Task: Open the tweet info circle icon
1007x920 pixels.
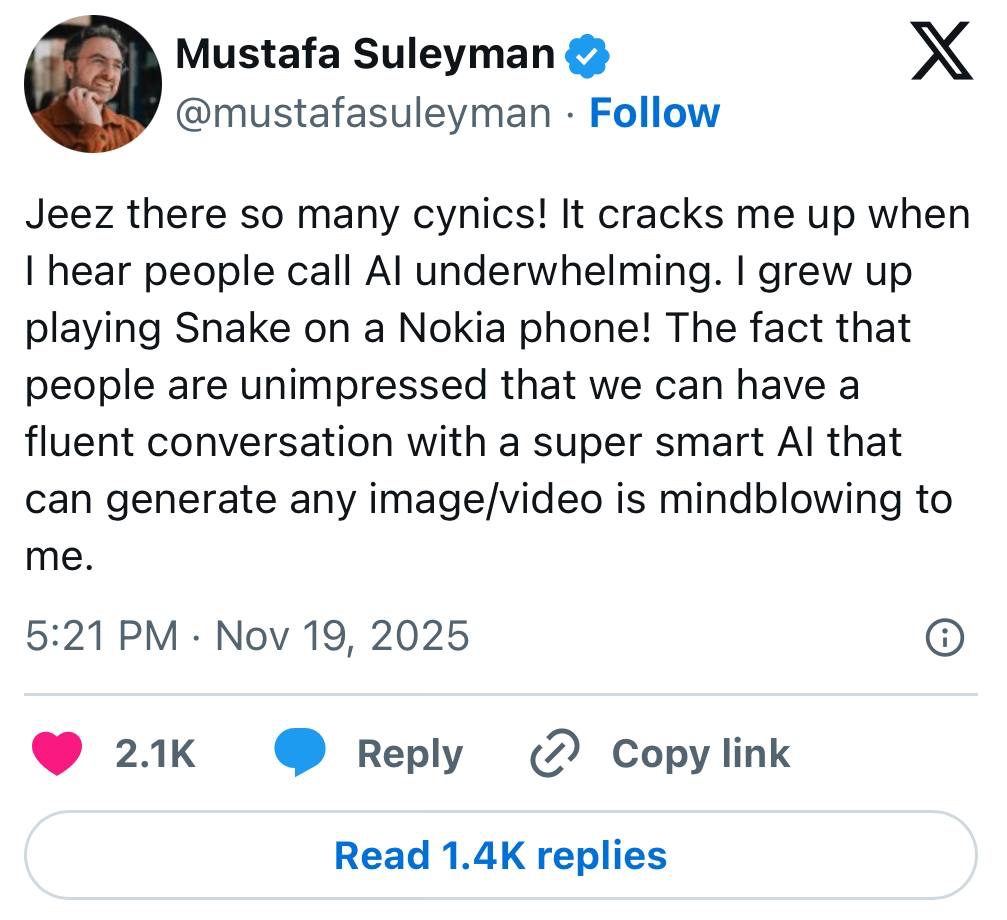Action: tap(945, 636)
